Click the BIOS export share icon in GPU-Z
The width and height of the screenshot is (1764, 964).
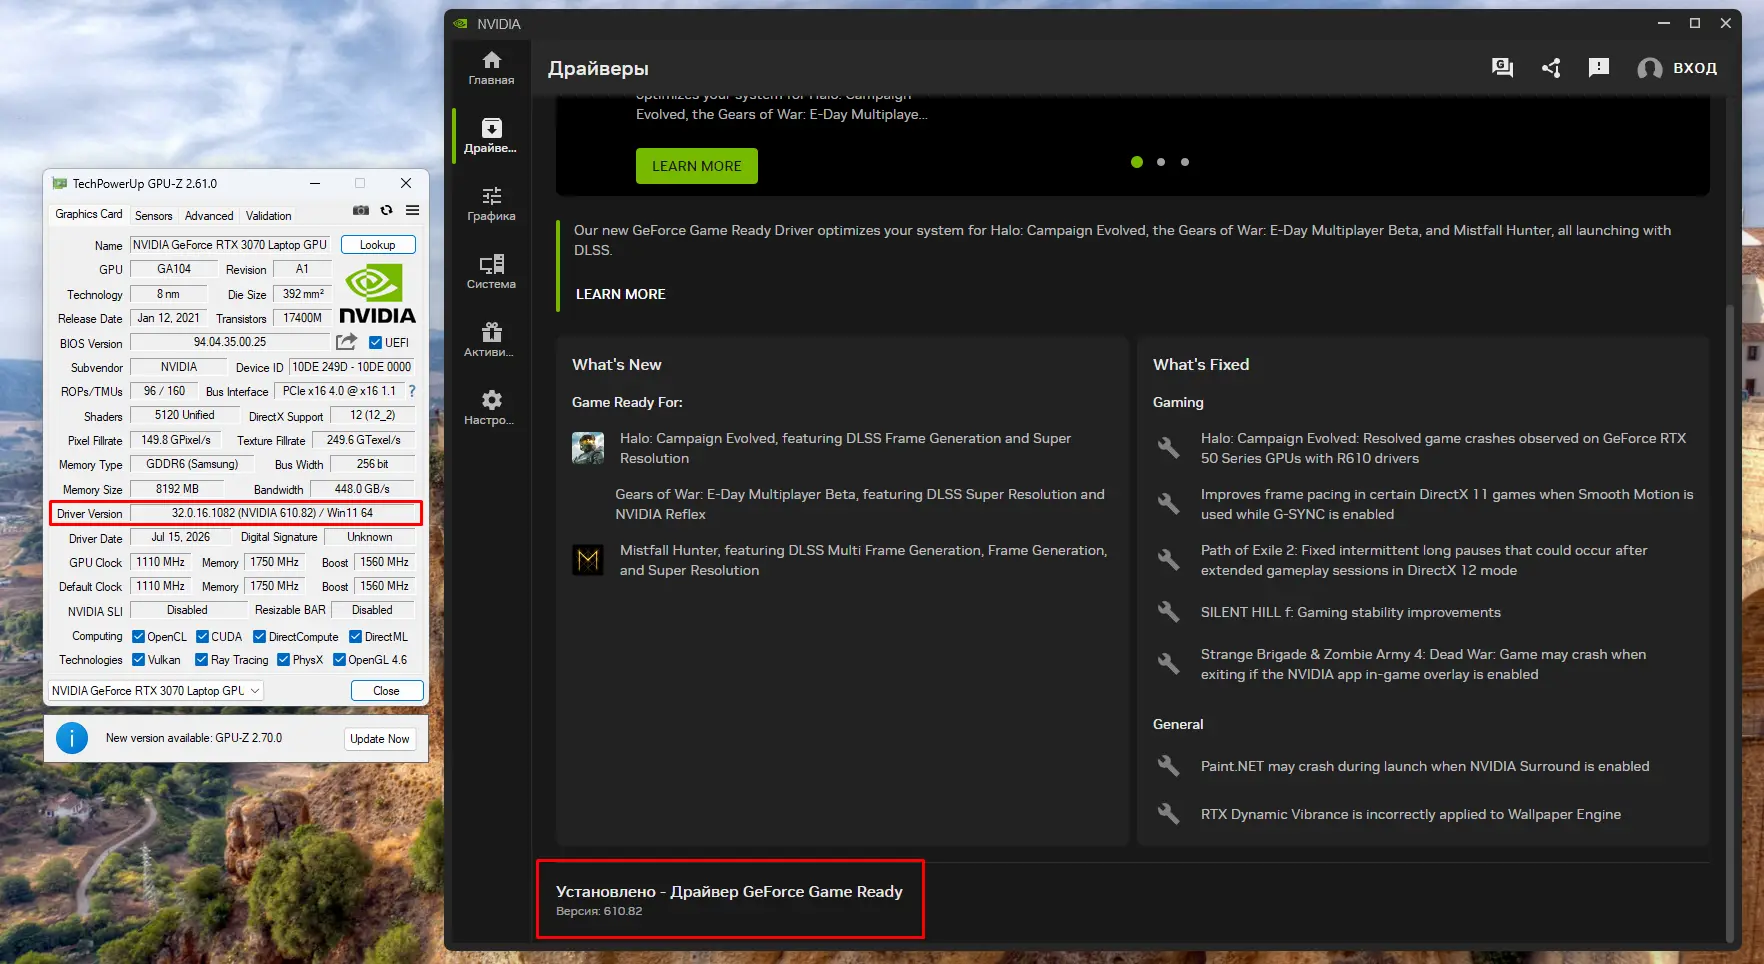346,342
